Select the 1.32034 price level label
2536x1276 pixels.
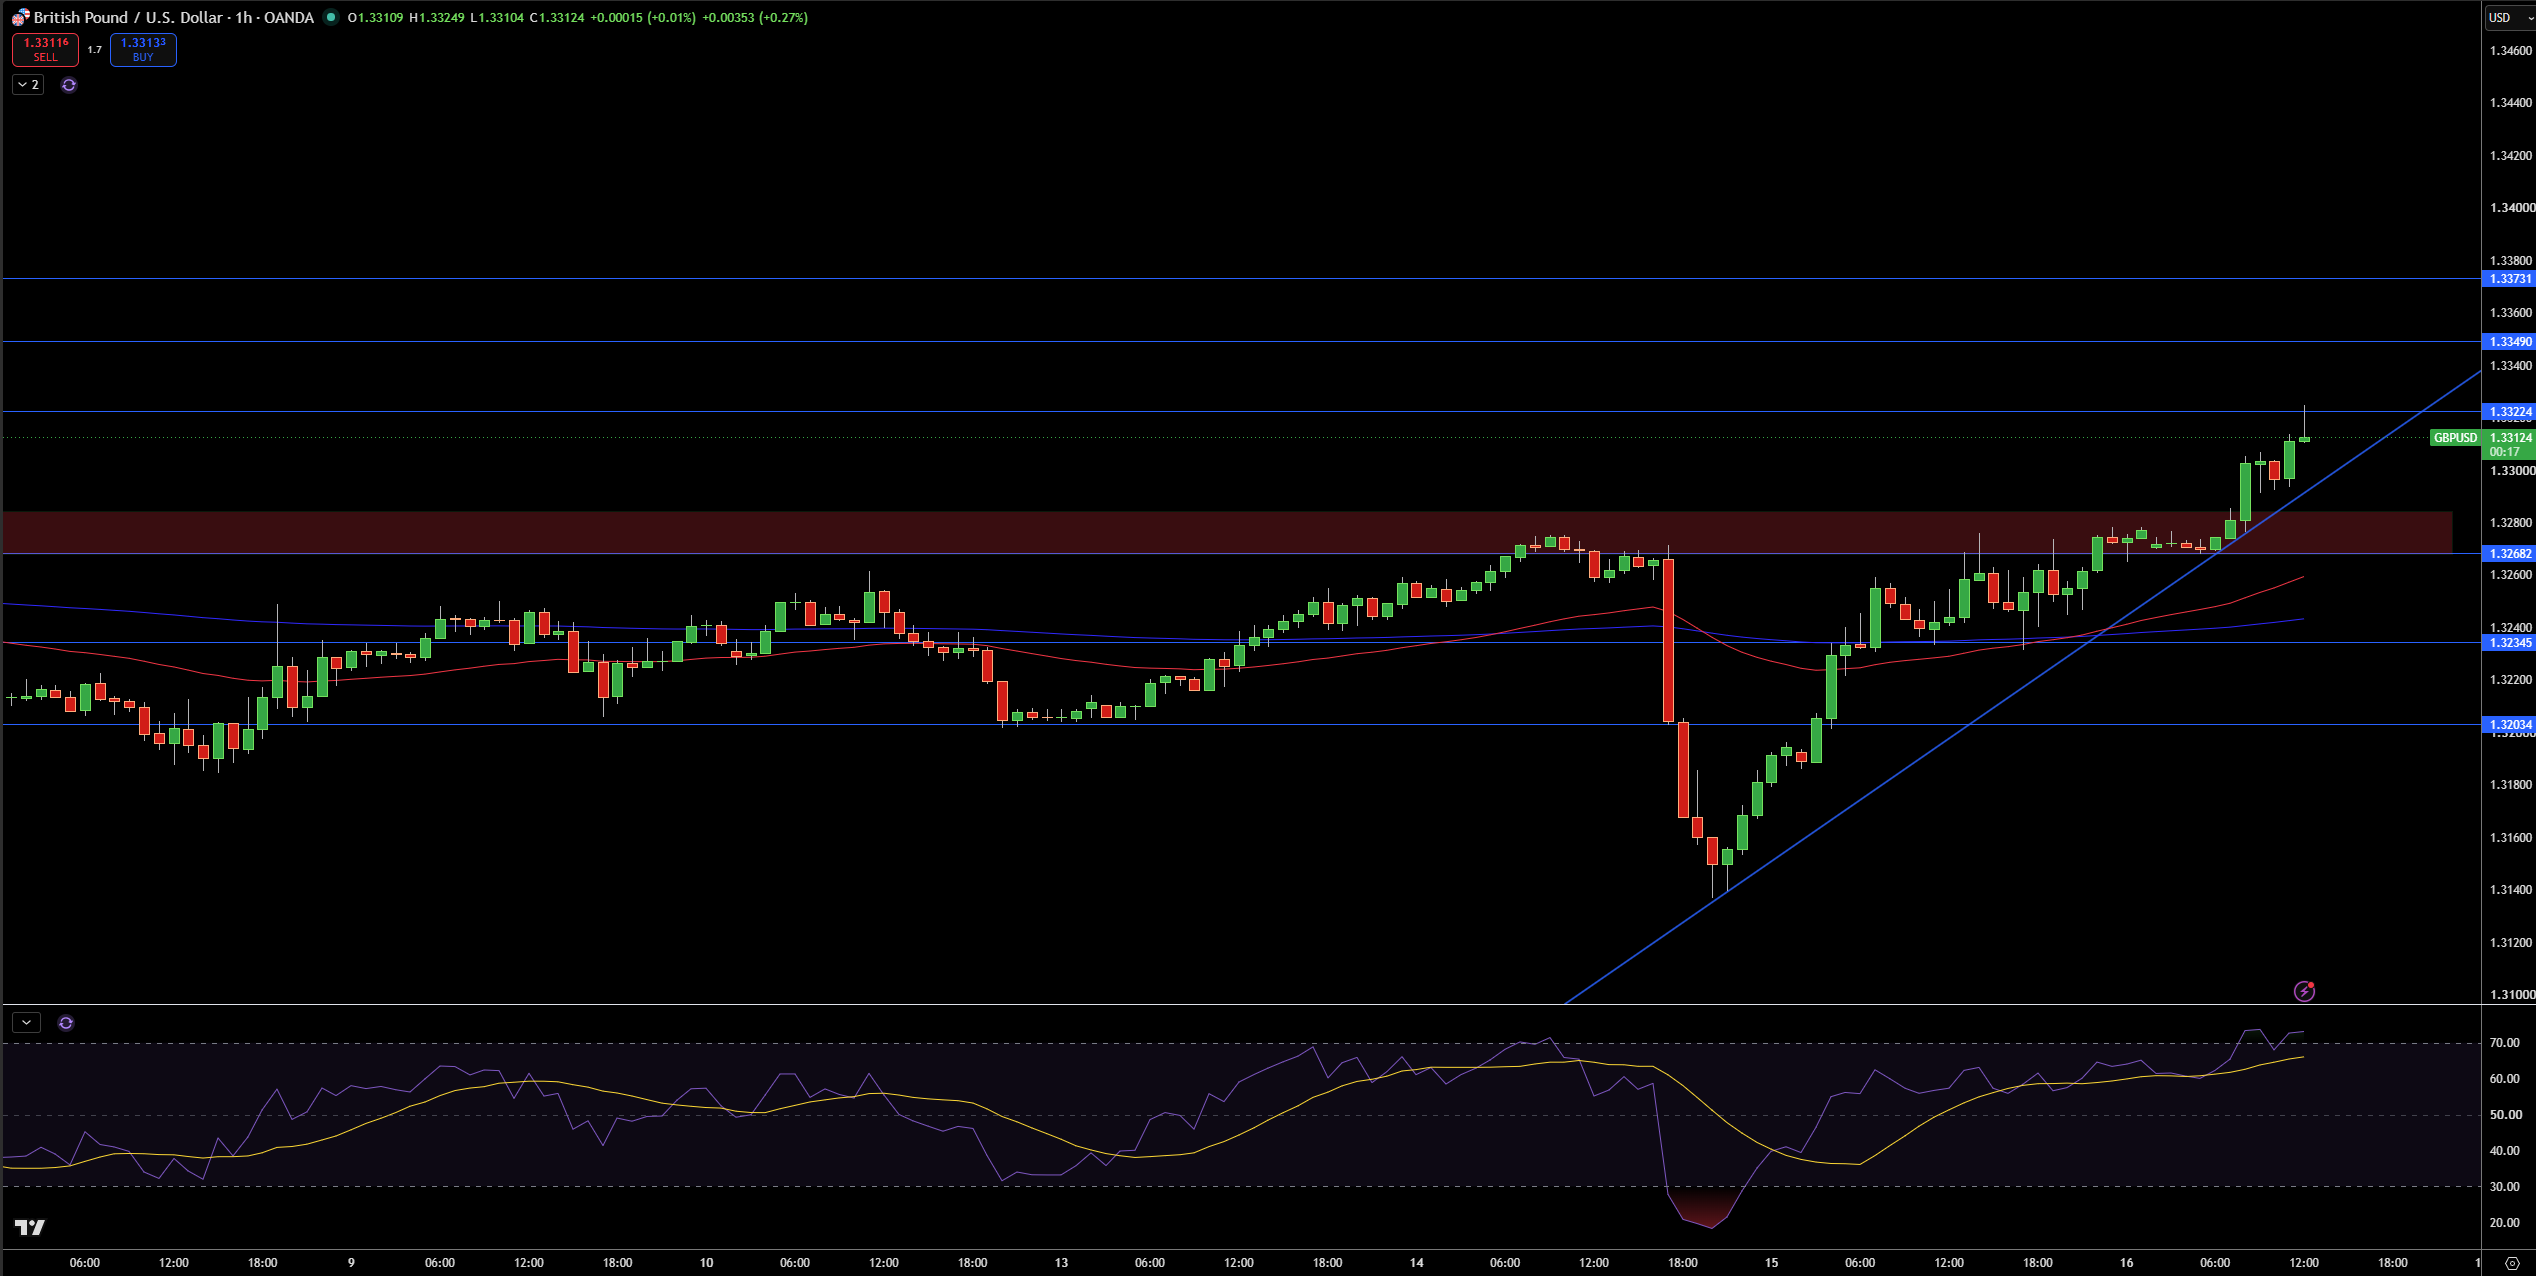click(x=2509, y=725)
